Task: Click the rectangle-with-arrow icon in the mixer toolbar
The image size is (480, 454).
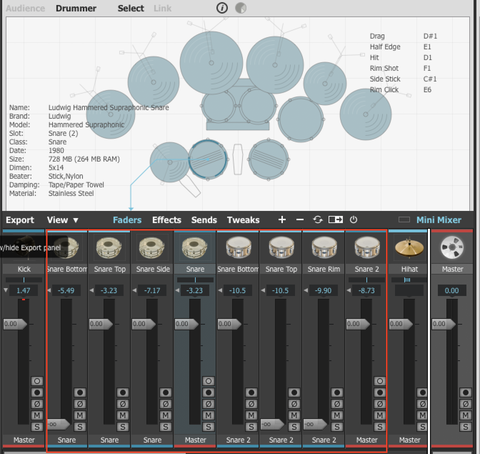Action: (x=335, y=220)
